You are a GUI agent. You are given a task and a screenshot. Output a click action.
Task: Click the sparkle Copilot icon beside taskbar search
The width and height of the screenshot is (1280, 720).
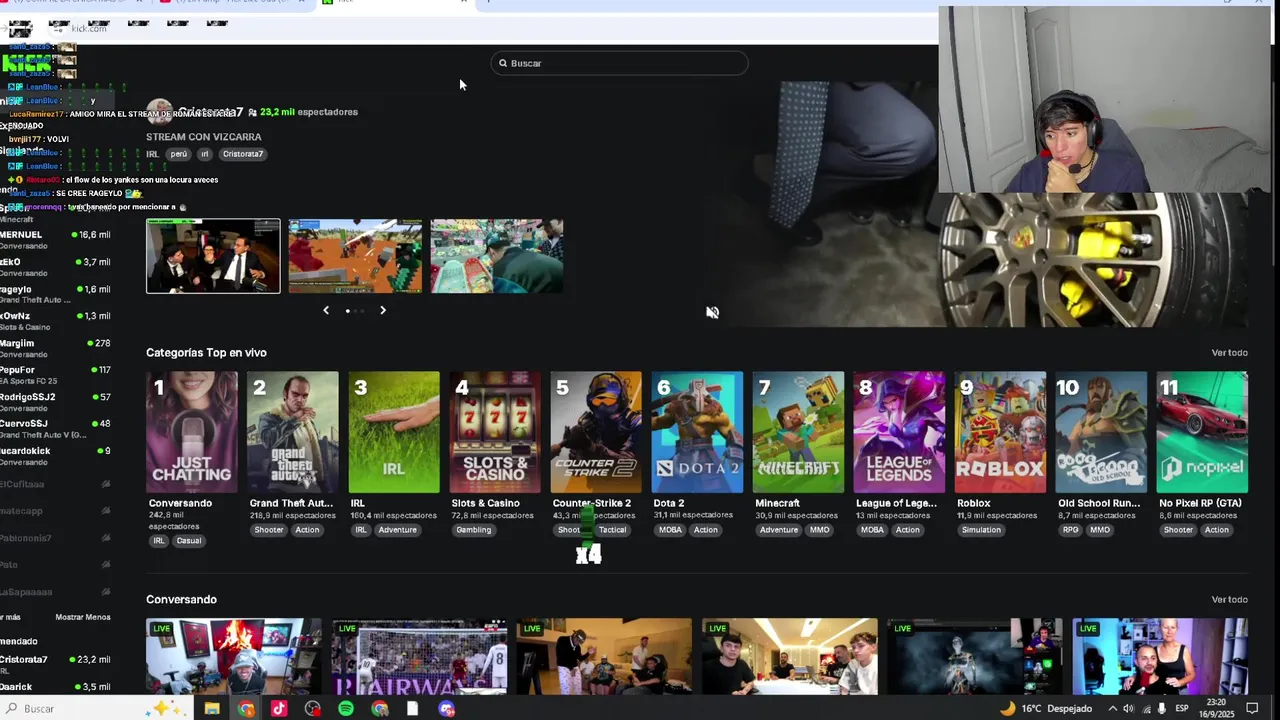167,708
